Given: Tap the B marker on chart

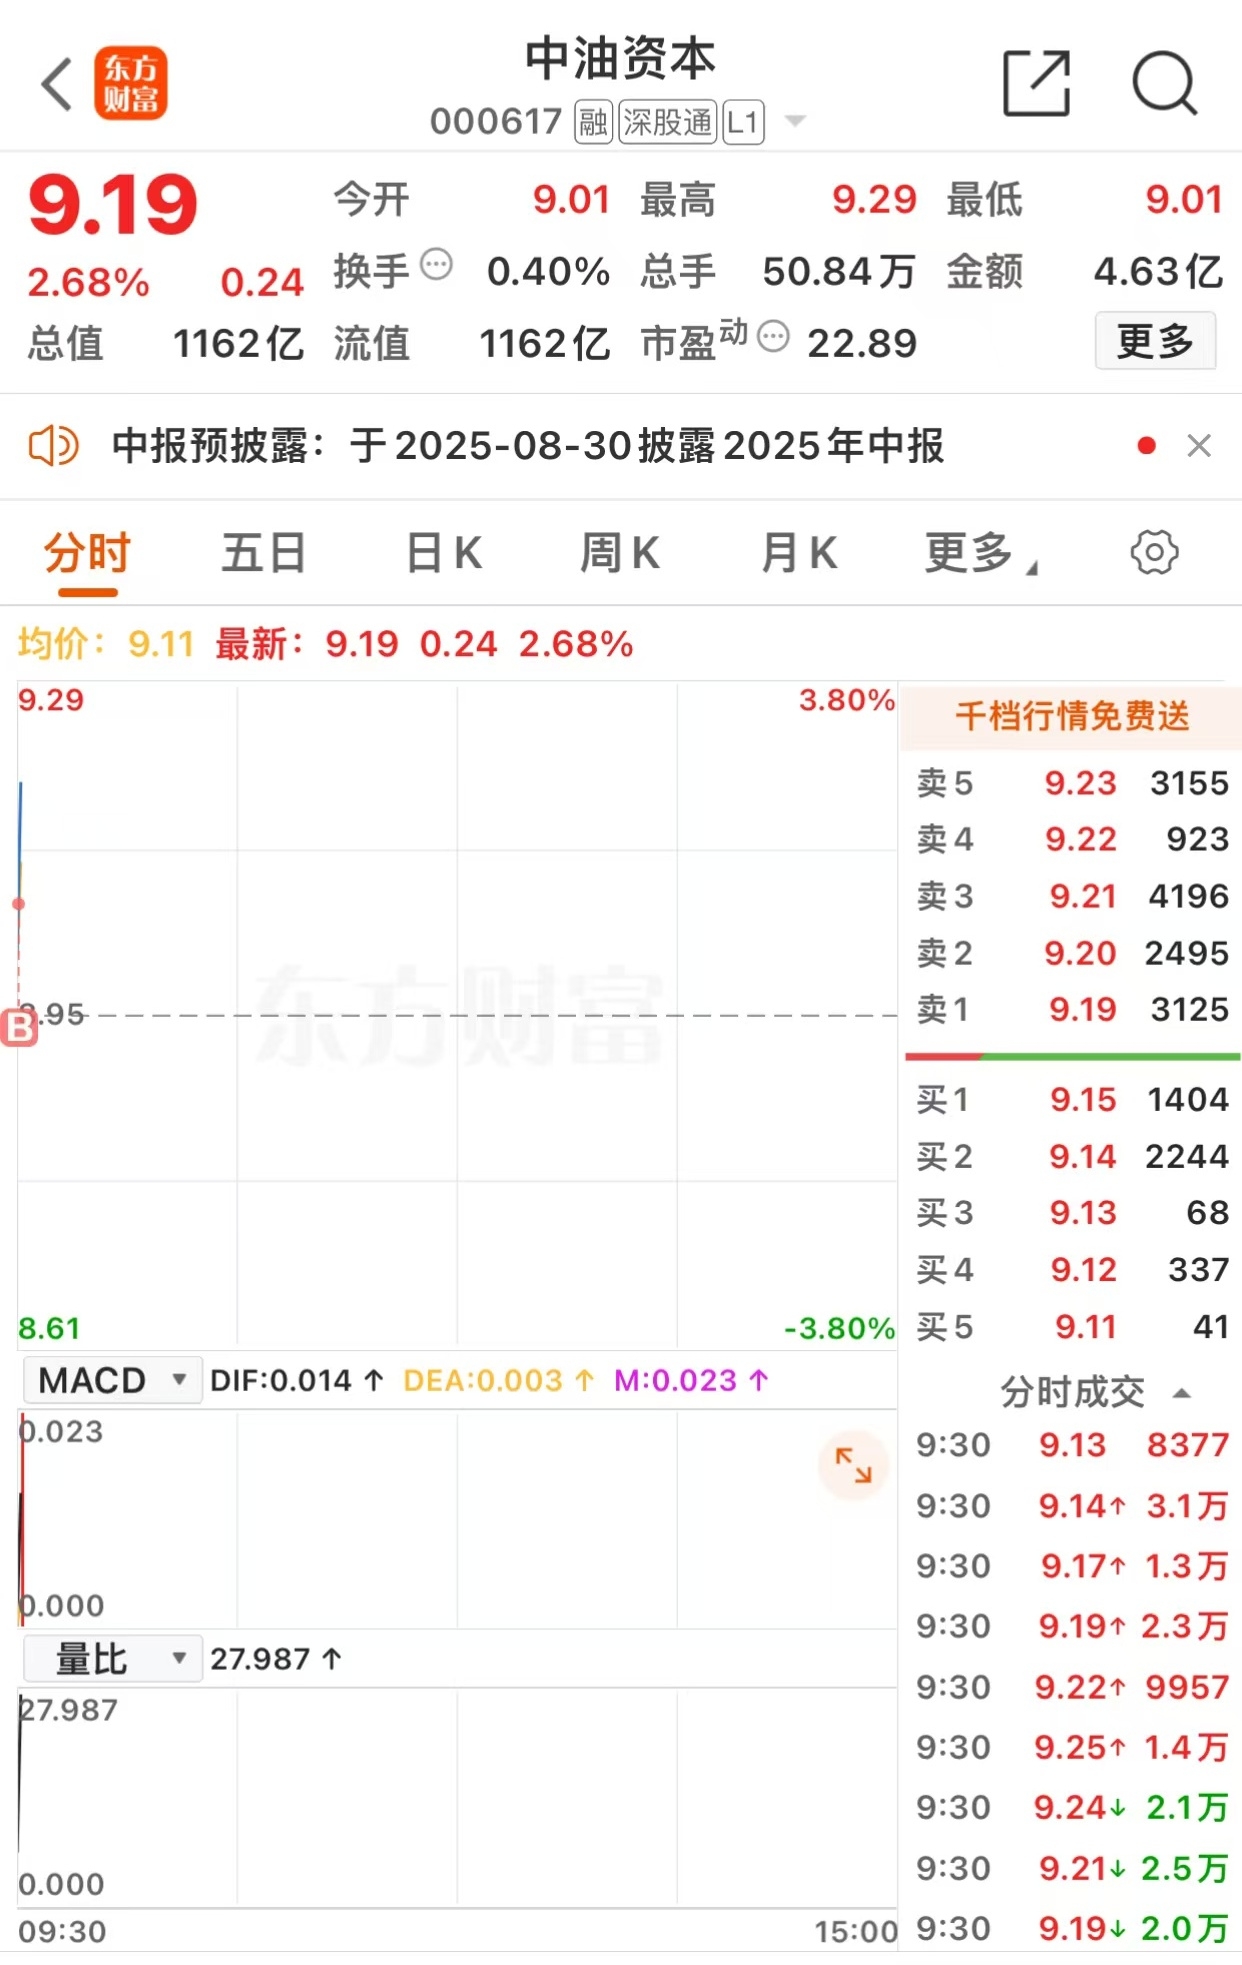Looking at the screenshot, I should [18, 1027].
